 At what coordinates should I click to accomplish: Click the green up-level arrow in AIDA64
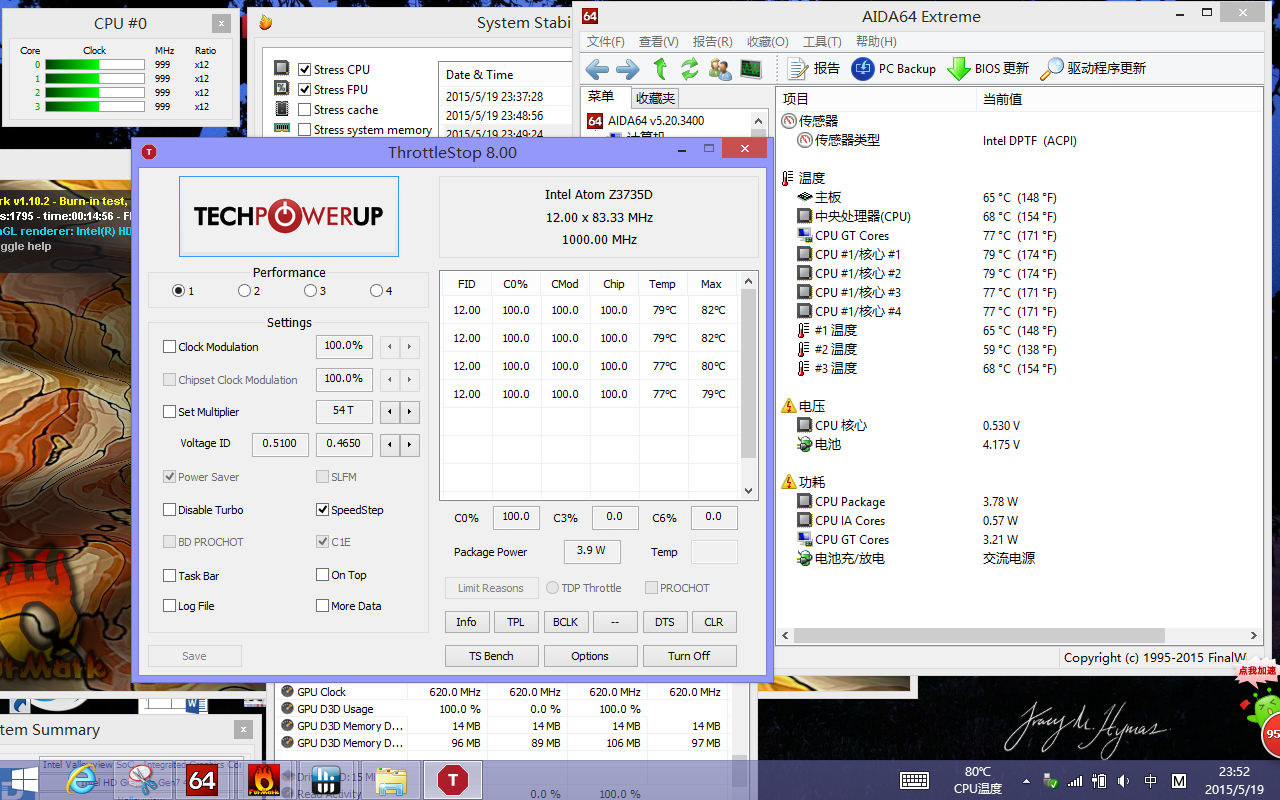pos(660,69)
